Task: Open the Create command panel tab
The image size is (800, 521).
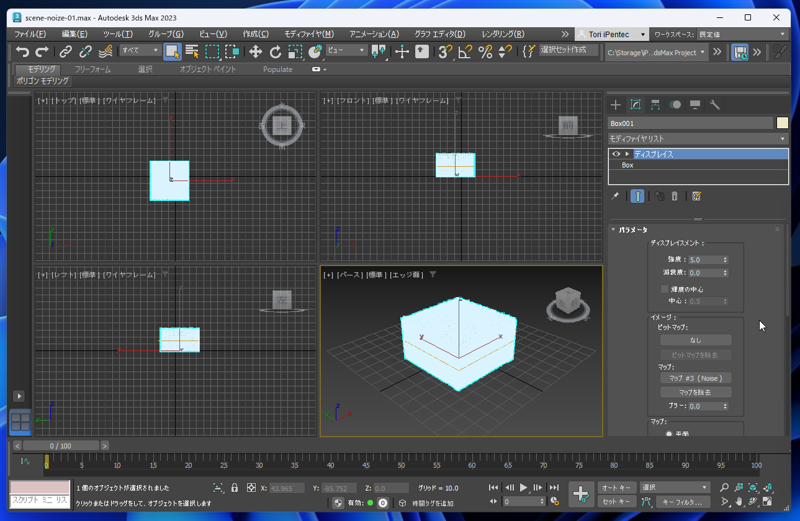Action: point(615,105)
